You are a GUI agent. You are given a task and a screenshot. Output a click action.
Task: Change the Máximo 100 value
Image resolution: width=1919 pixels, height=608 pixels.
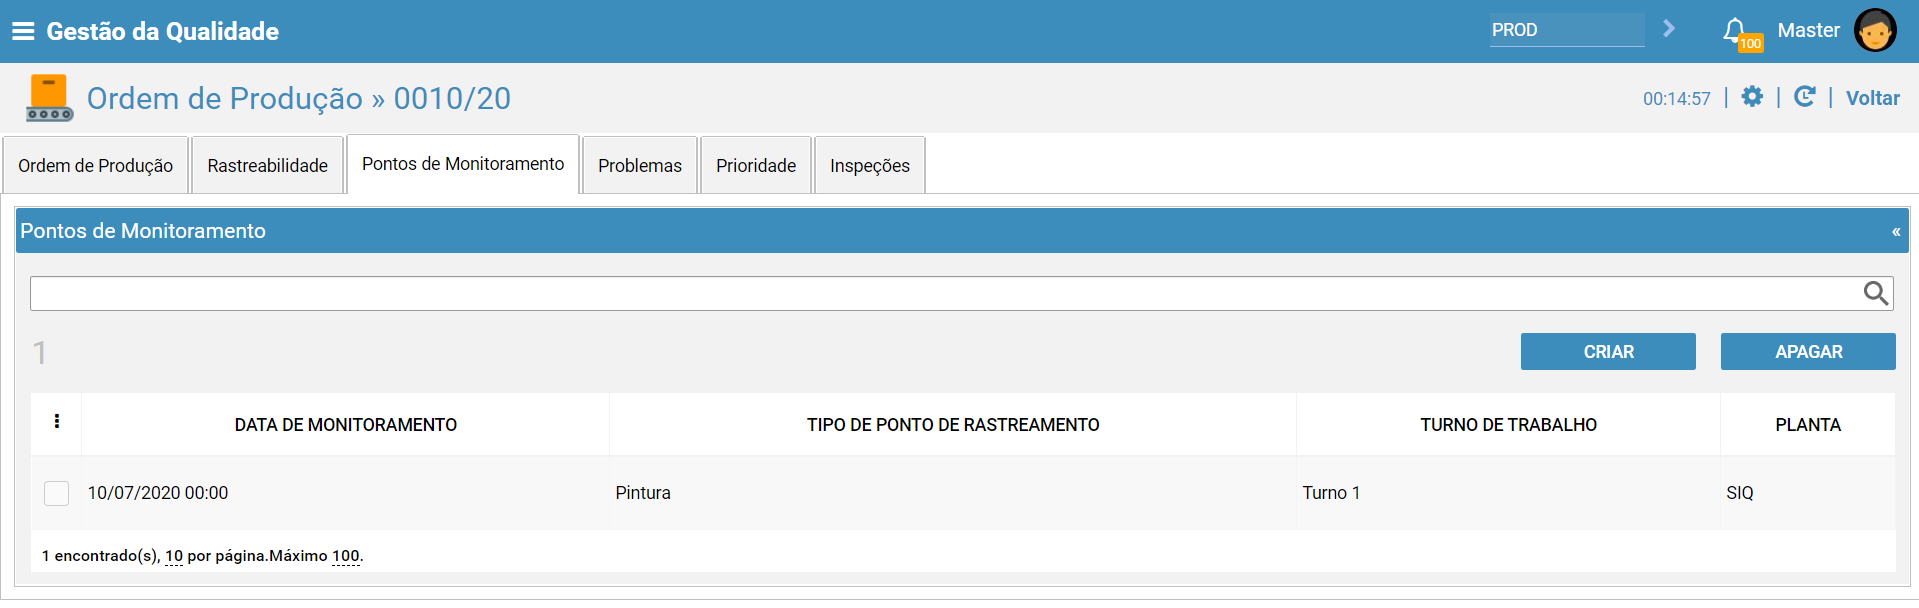point(346,556)
